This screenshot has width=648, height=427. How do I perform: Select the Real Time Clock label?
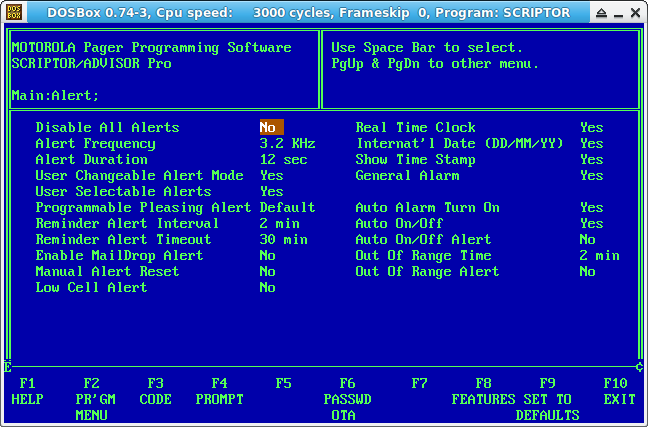click(x=415, y=127)
